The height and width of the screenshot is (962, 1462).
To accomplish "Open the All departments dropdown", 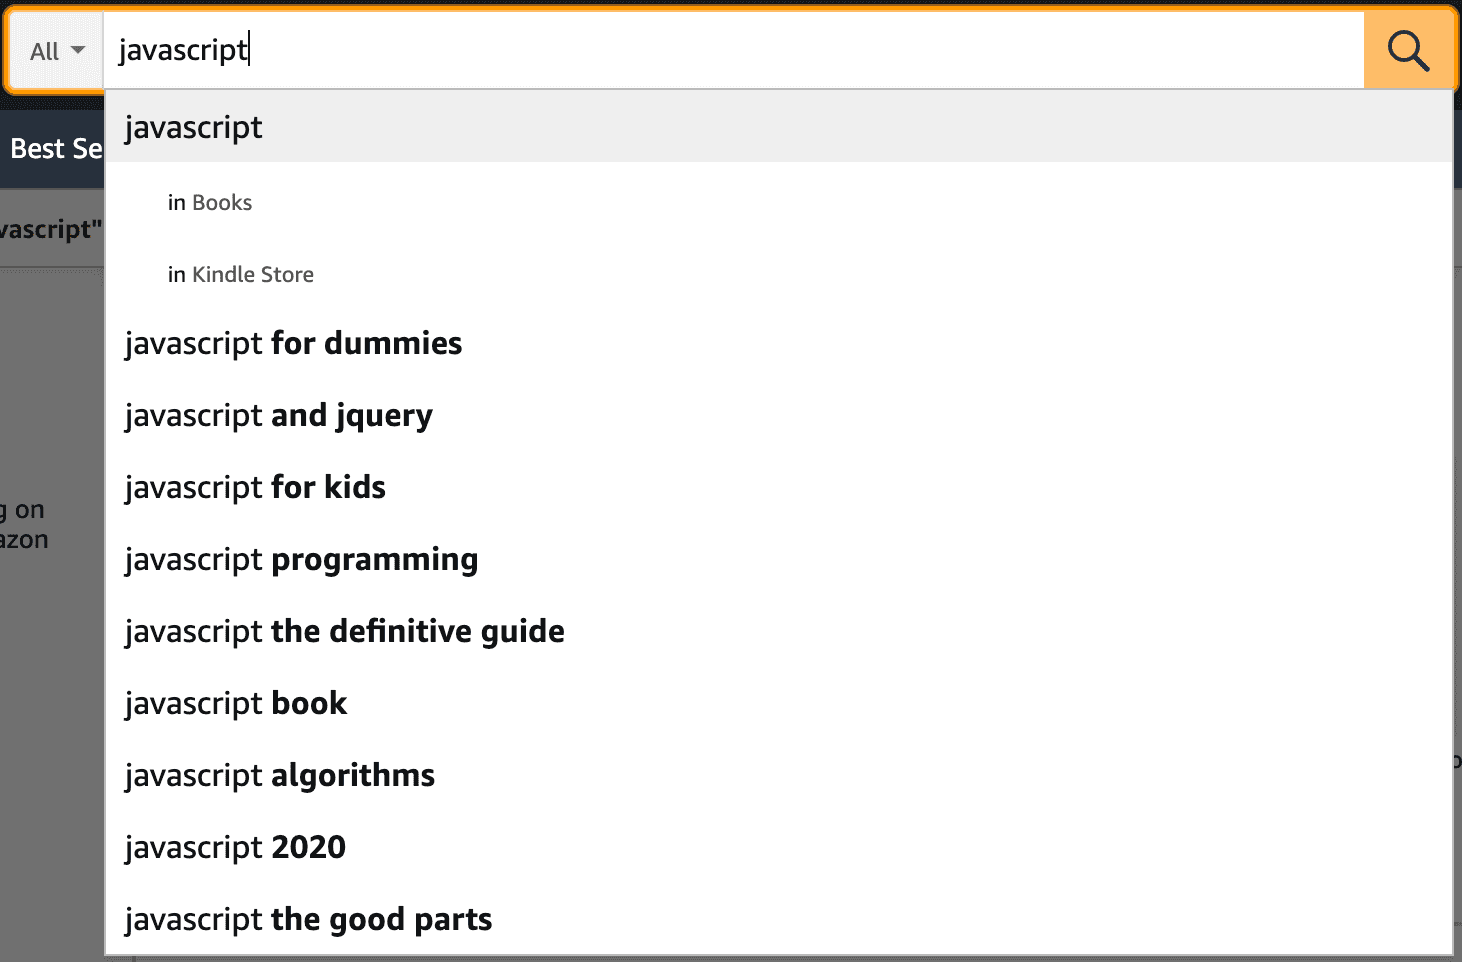I will point(56,51).
